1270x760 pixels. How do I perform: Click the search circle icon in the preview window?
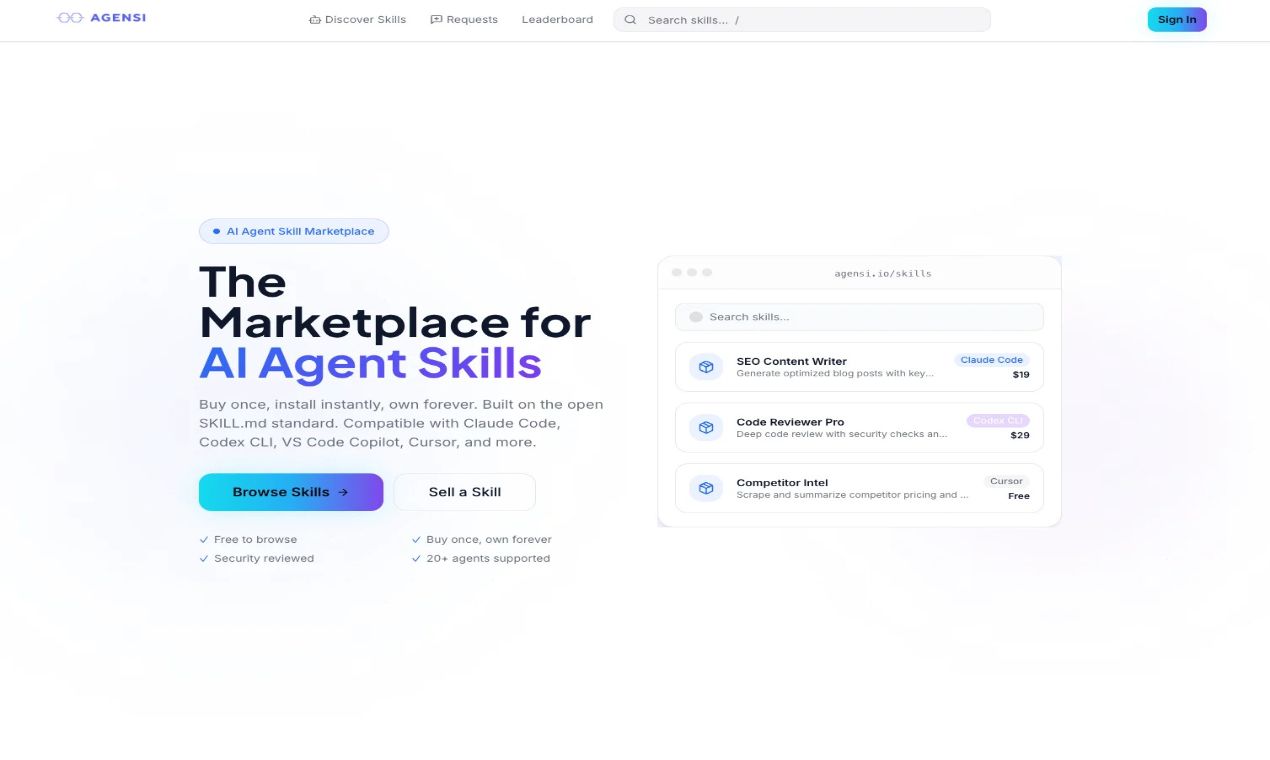(695, 317)
